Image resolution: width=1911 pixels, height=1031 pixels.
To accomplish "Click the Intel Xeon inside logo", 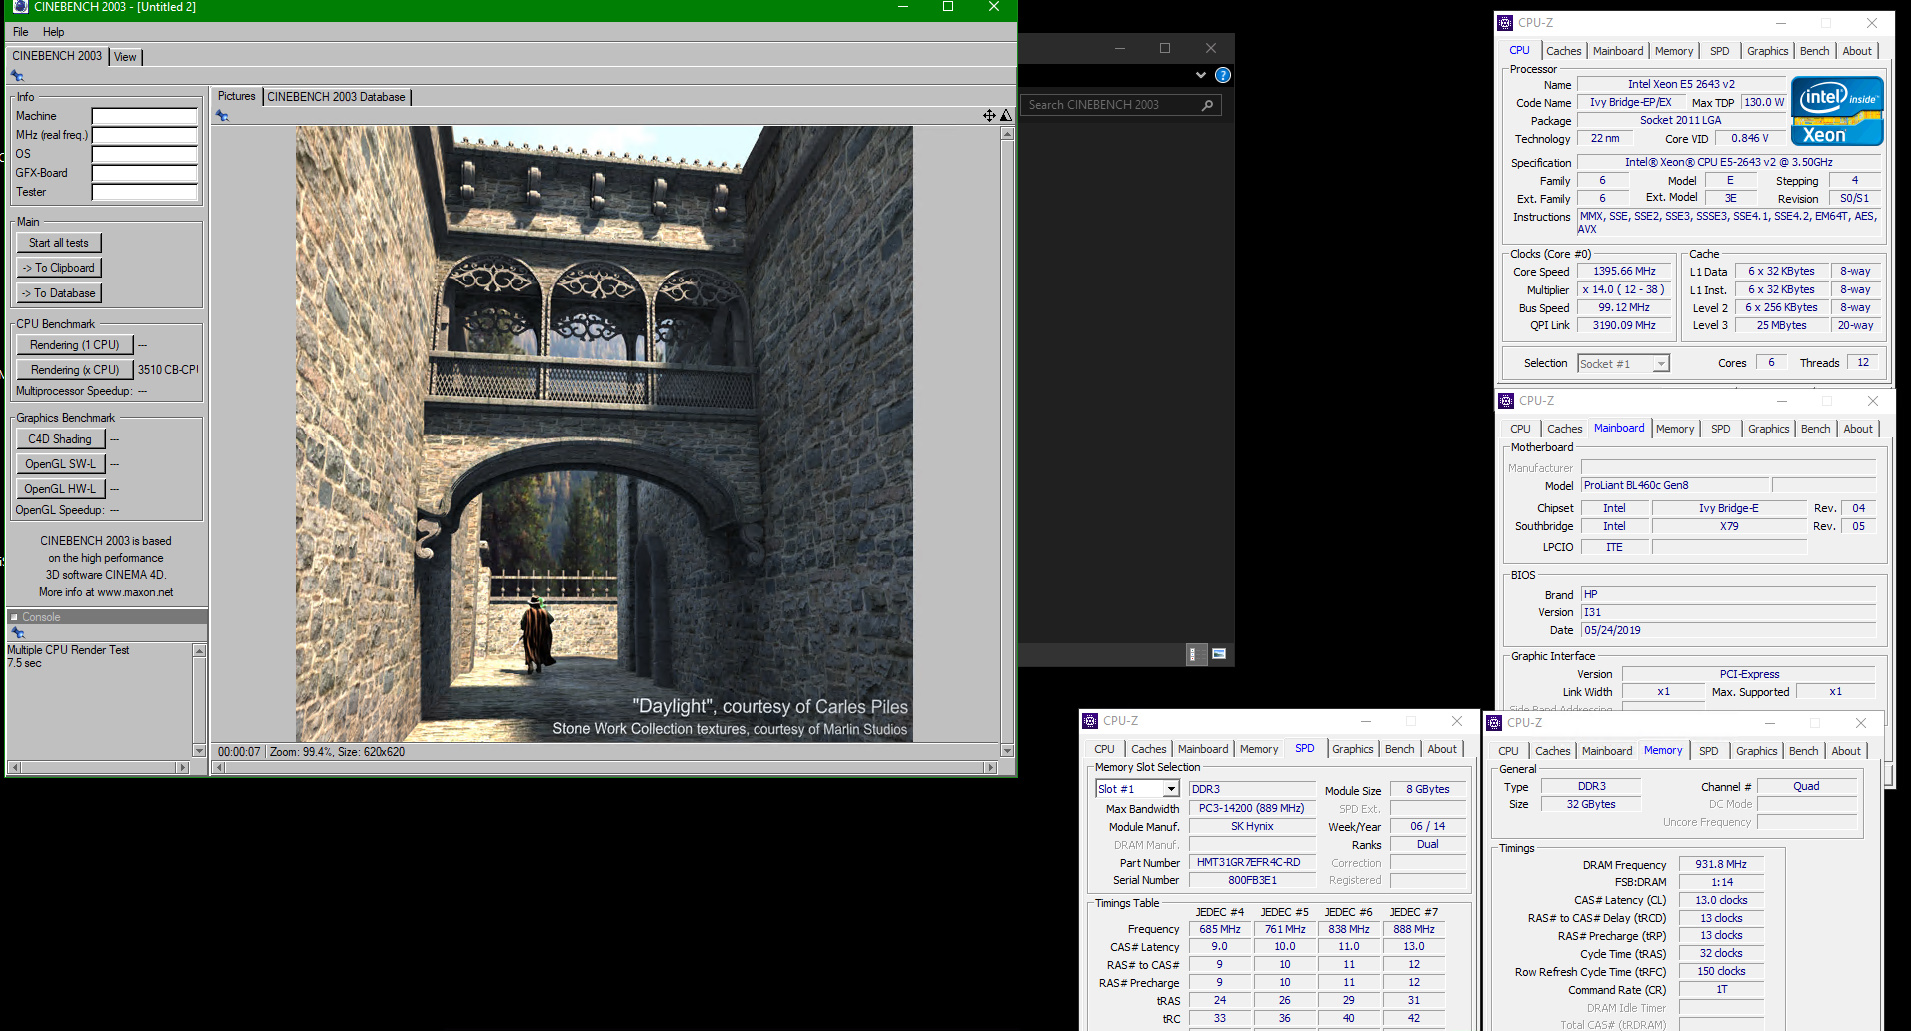I will (1837, 111).
